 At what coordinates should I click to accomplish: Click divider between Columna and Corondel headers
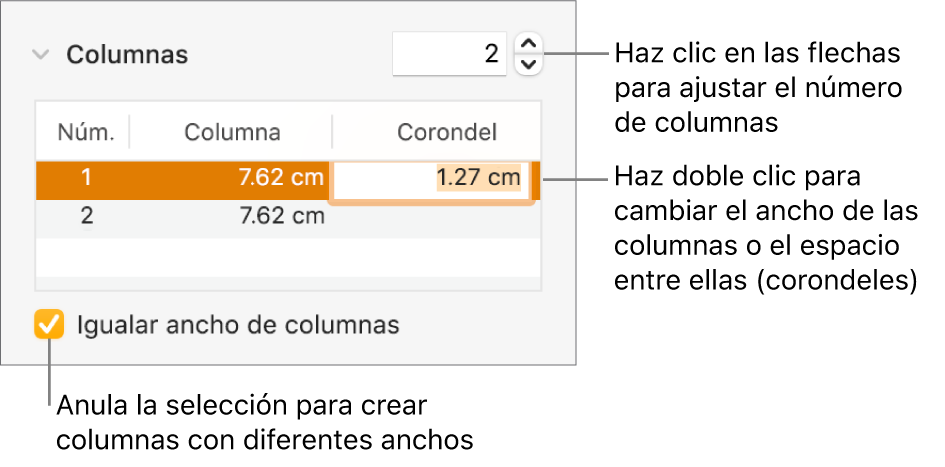click(x=332, y=131)
